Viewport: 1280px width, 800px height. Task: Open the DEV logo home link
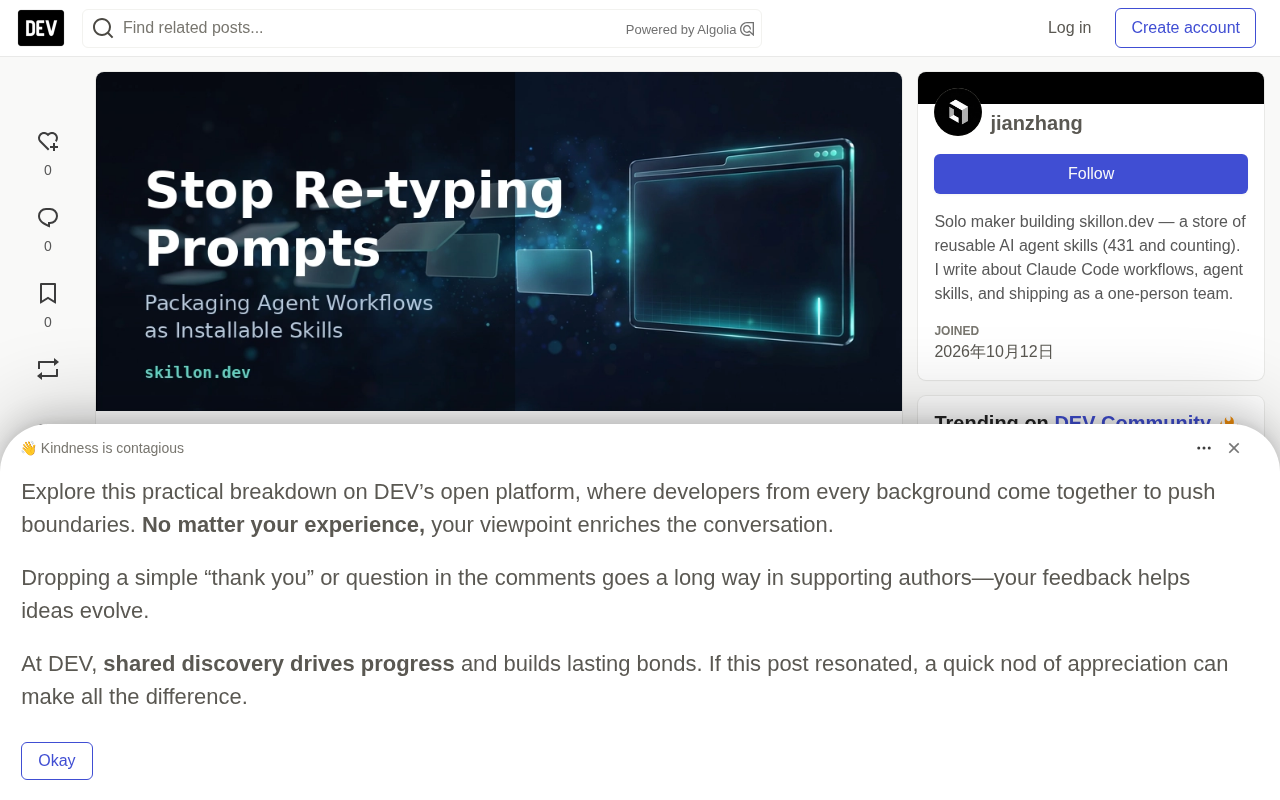pyautogui.click(x=41, y=28)
